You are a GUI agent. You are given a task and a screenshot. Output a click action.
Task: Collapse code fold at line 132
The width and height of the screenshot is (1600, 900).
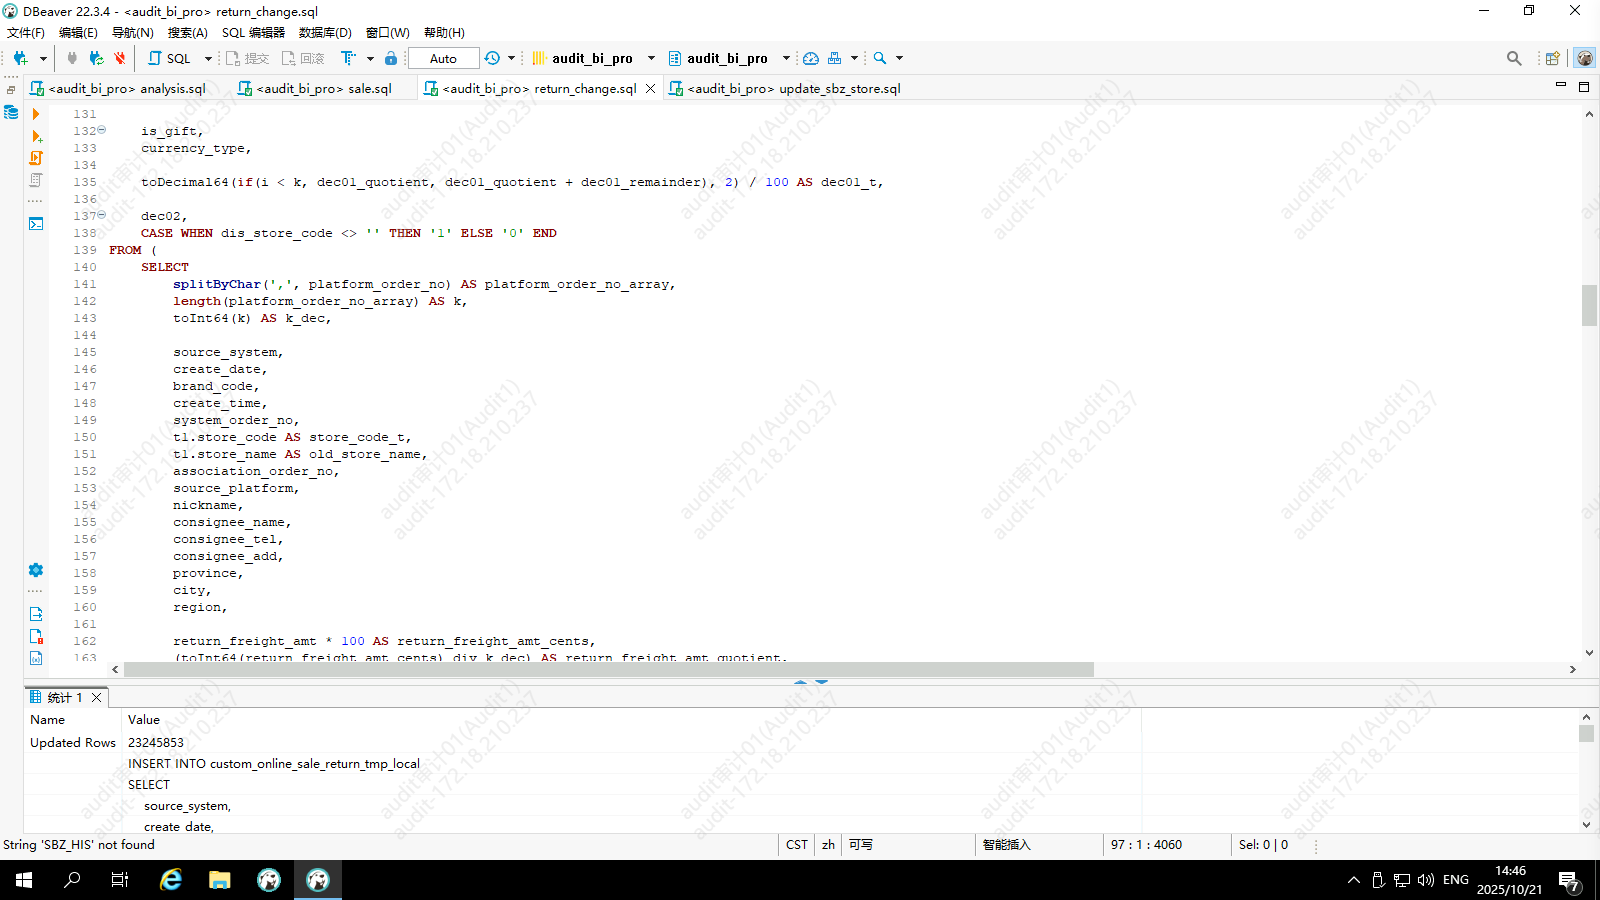coord(102,130)
